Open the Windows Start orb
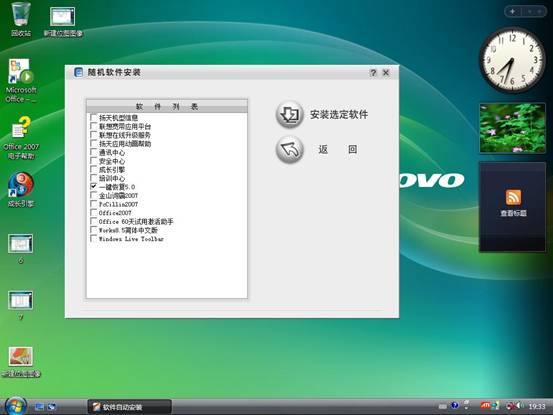553x415 pixels. pyautogui.click(x=16, y=406)
